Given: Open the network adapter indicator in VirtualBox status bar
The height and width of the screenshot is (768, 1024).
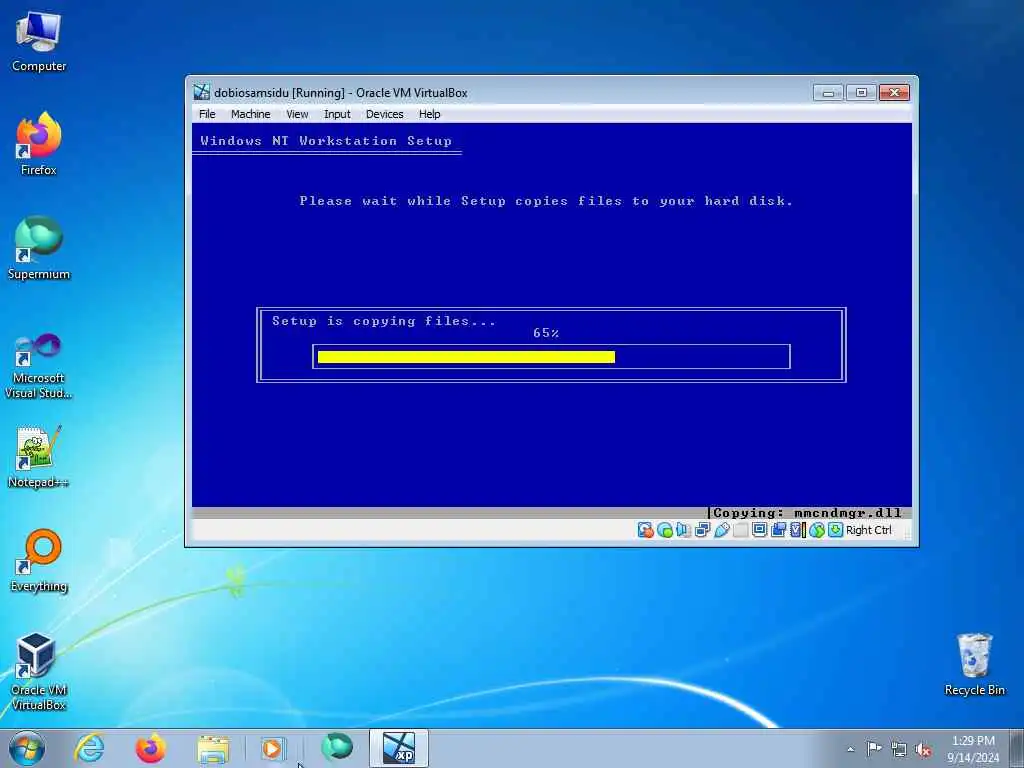Looking at the screenshot, I should click(x=703, y=530).
